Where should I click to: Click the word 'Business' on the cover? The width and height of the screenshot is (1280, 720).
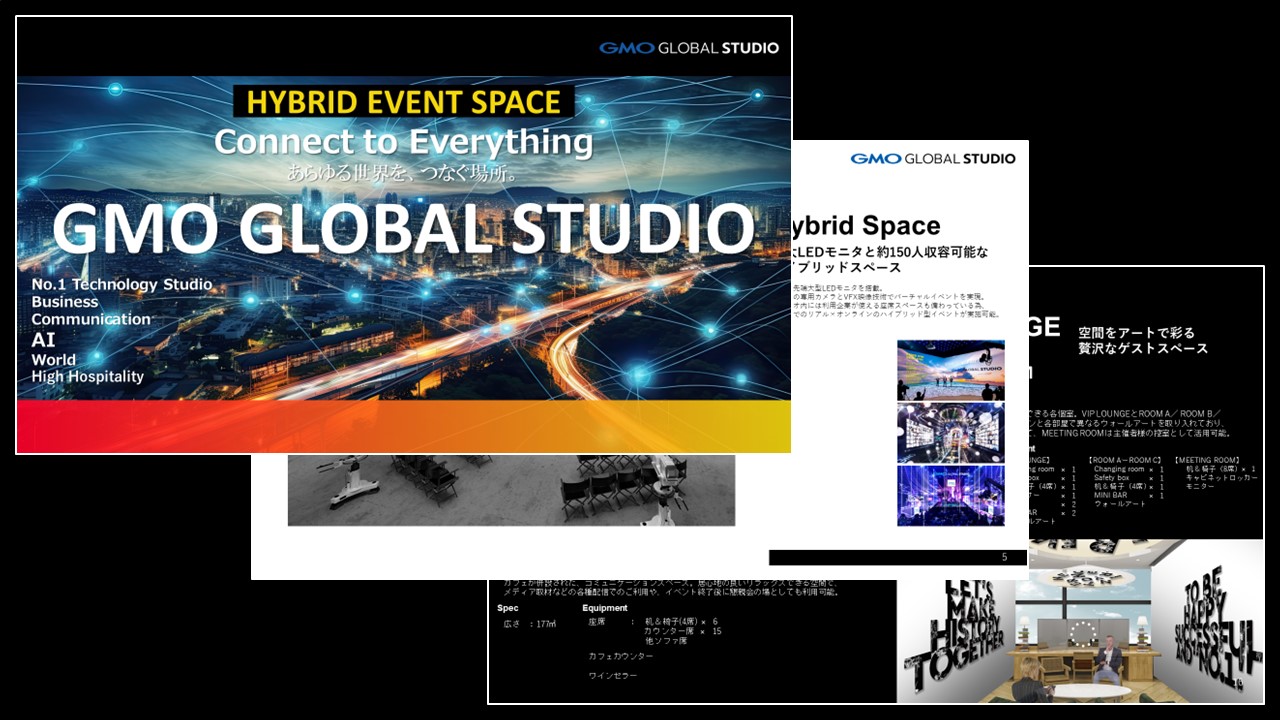tap(65, 302)
